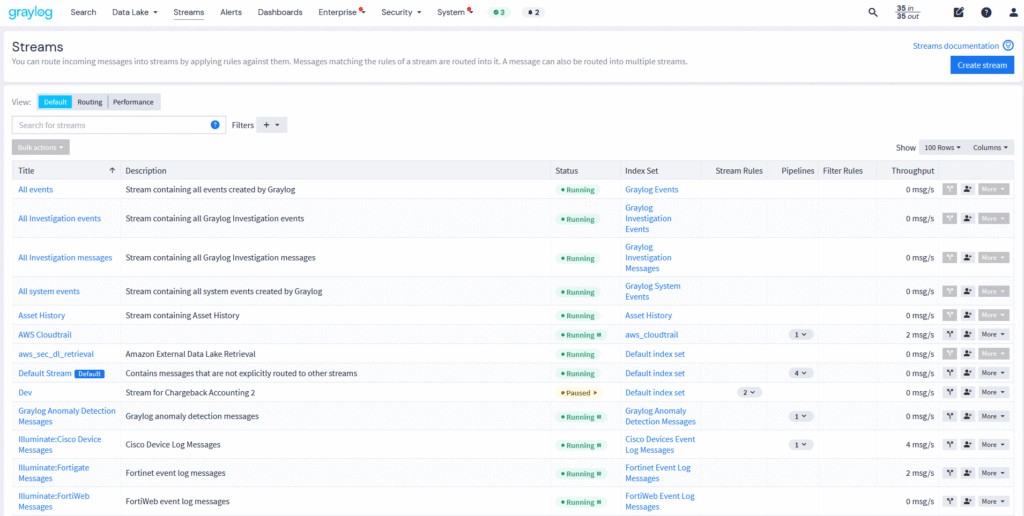This screenshot has width=1024, height=516.
Task: Open the System menu
Action: click(454, 12)
